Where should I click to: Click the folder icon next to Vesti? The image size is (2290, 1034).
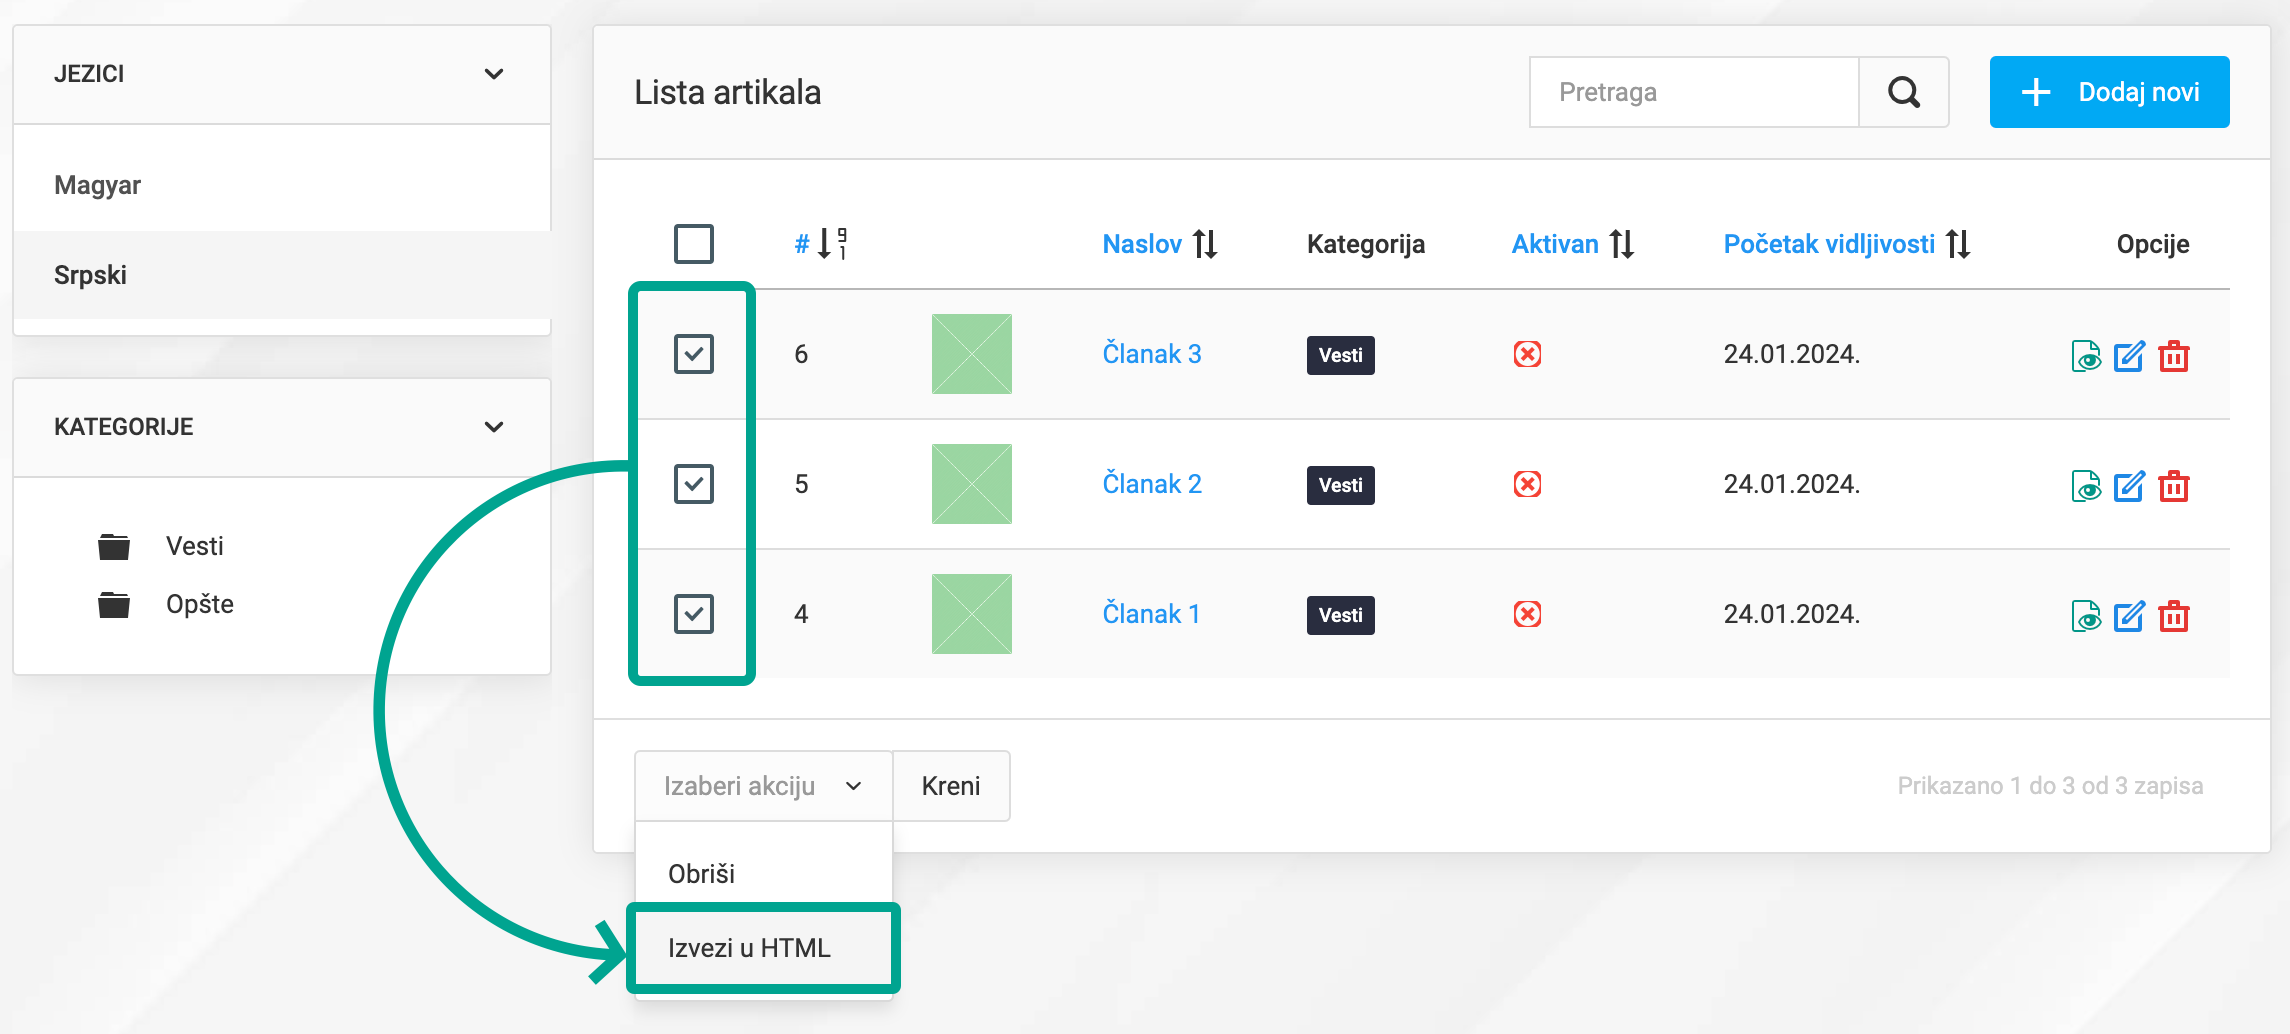coord(113,545)
